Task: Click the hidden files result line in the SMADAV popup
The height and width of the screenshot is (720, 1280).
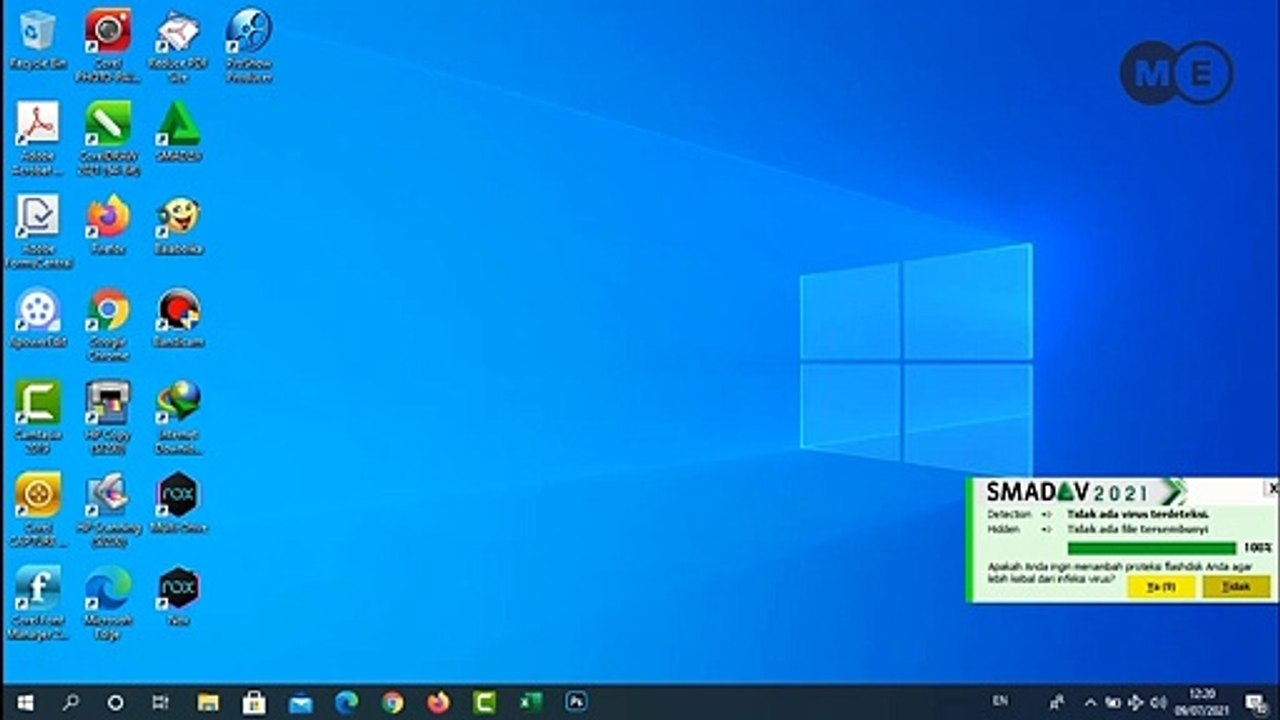Action: point(1138,529)
